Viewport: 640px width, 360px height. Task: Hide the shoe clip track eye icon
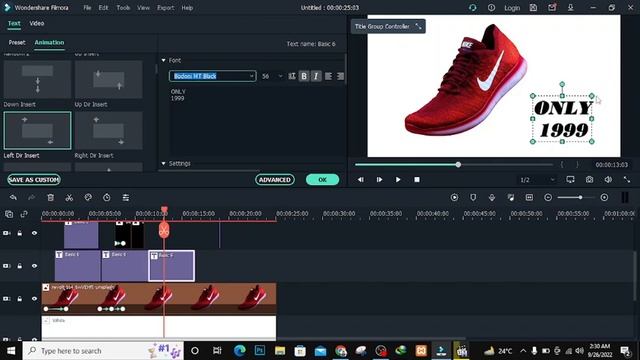34,299
